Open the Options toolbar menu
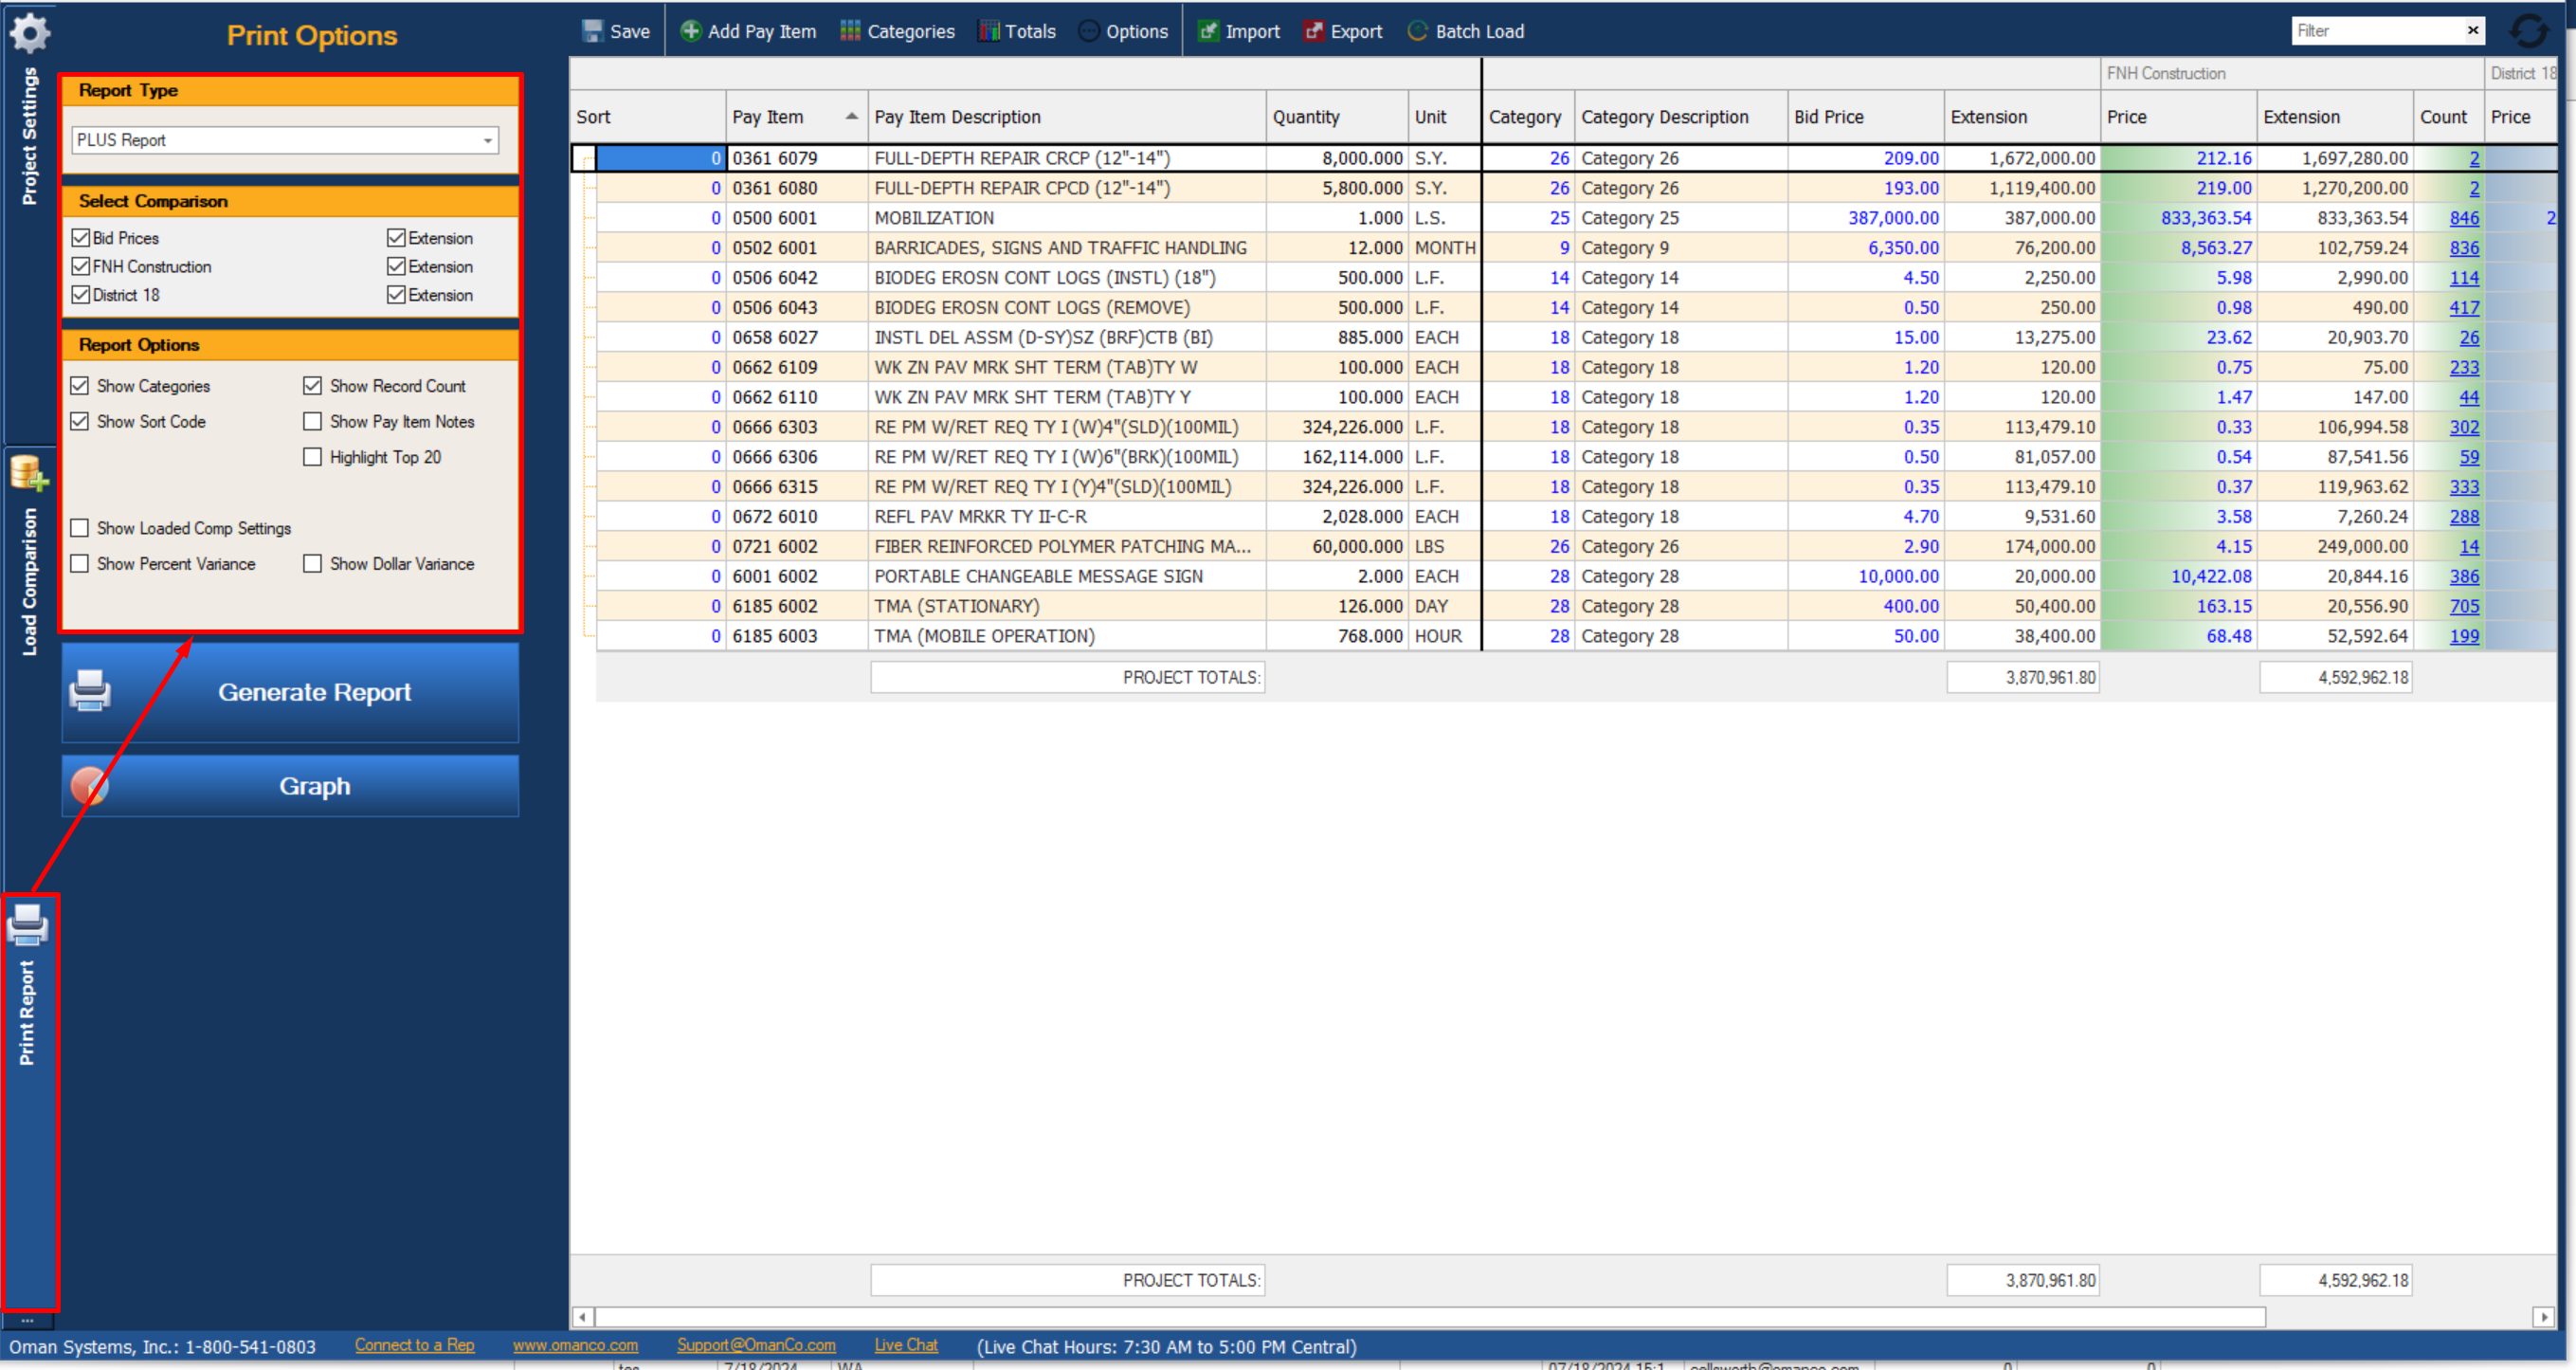Image resolution: width=2576 pixels, height=1370 pixels. 1123,31
